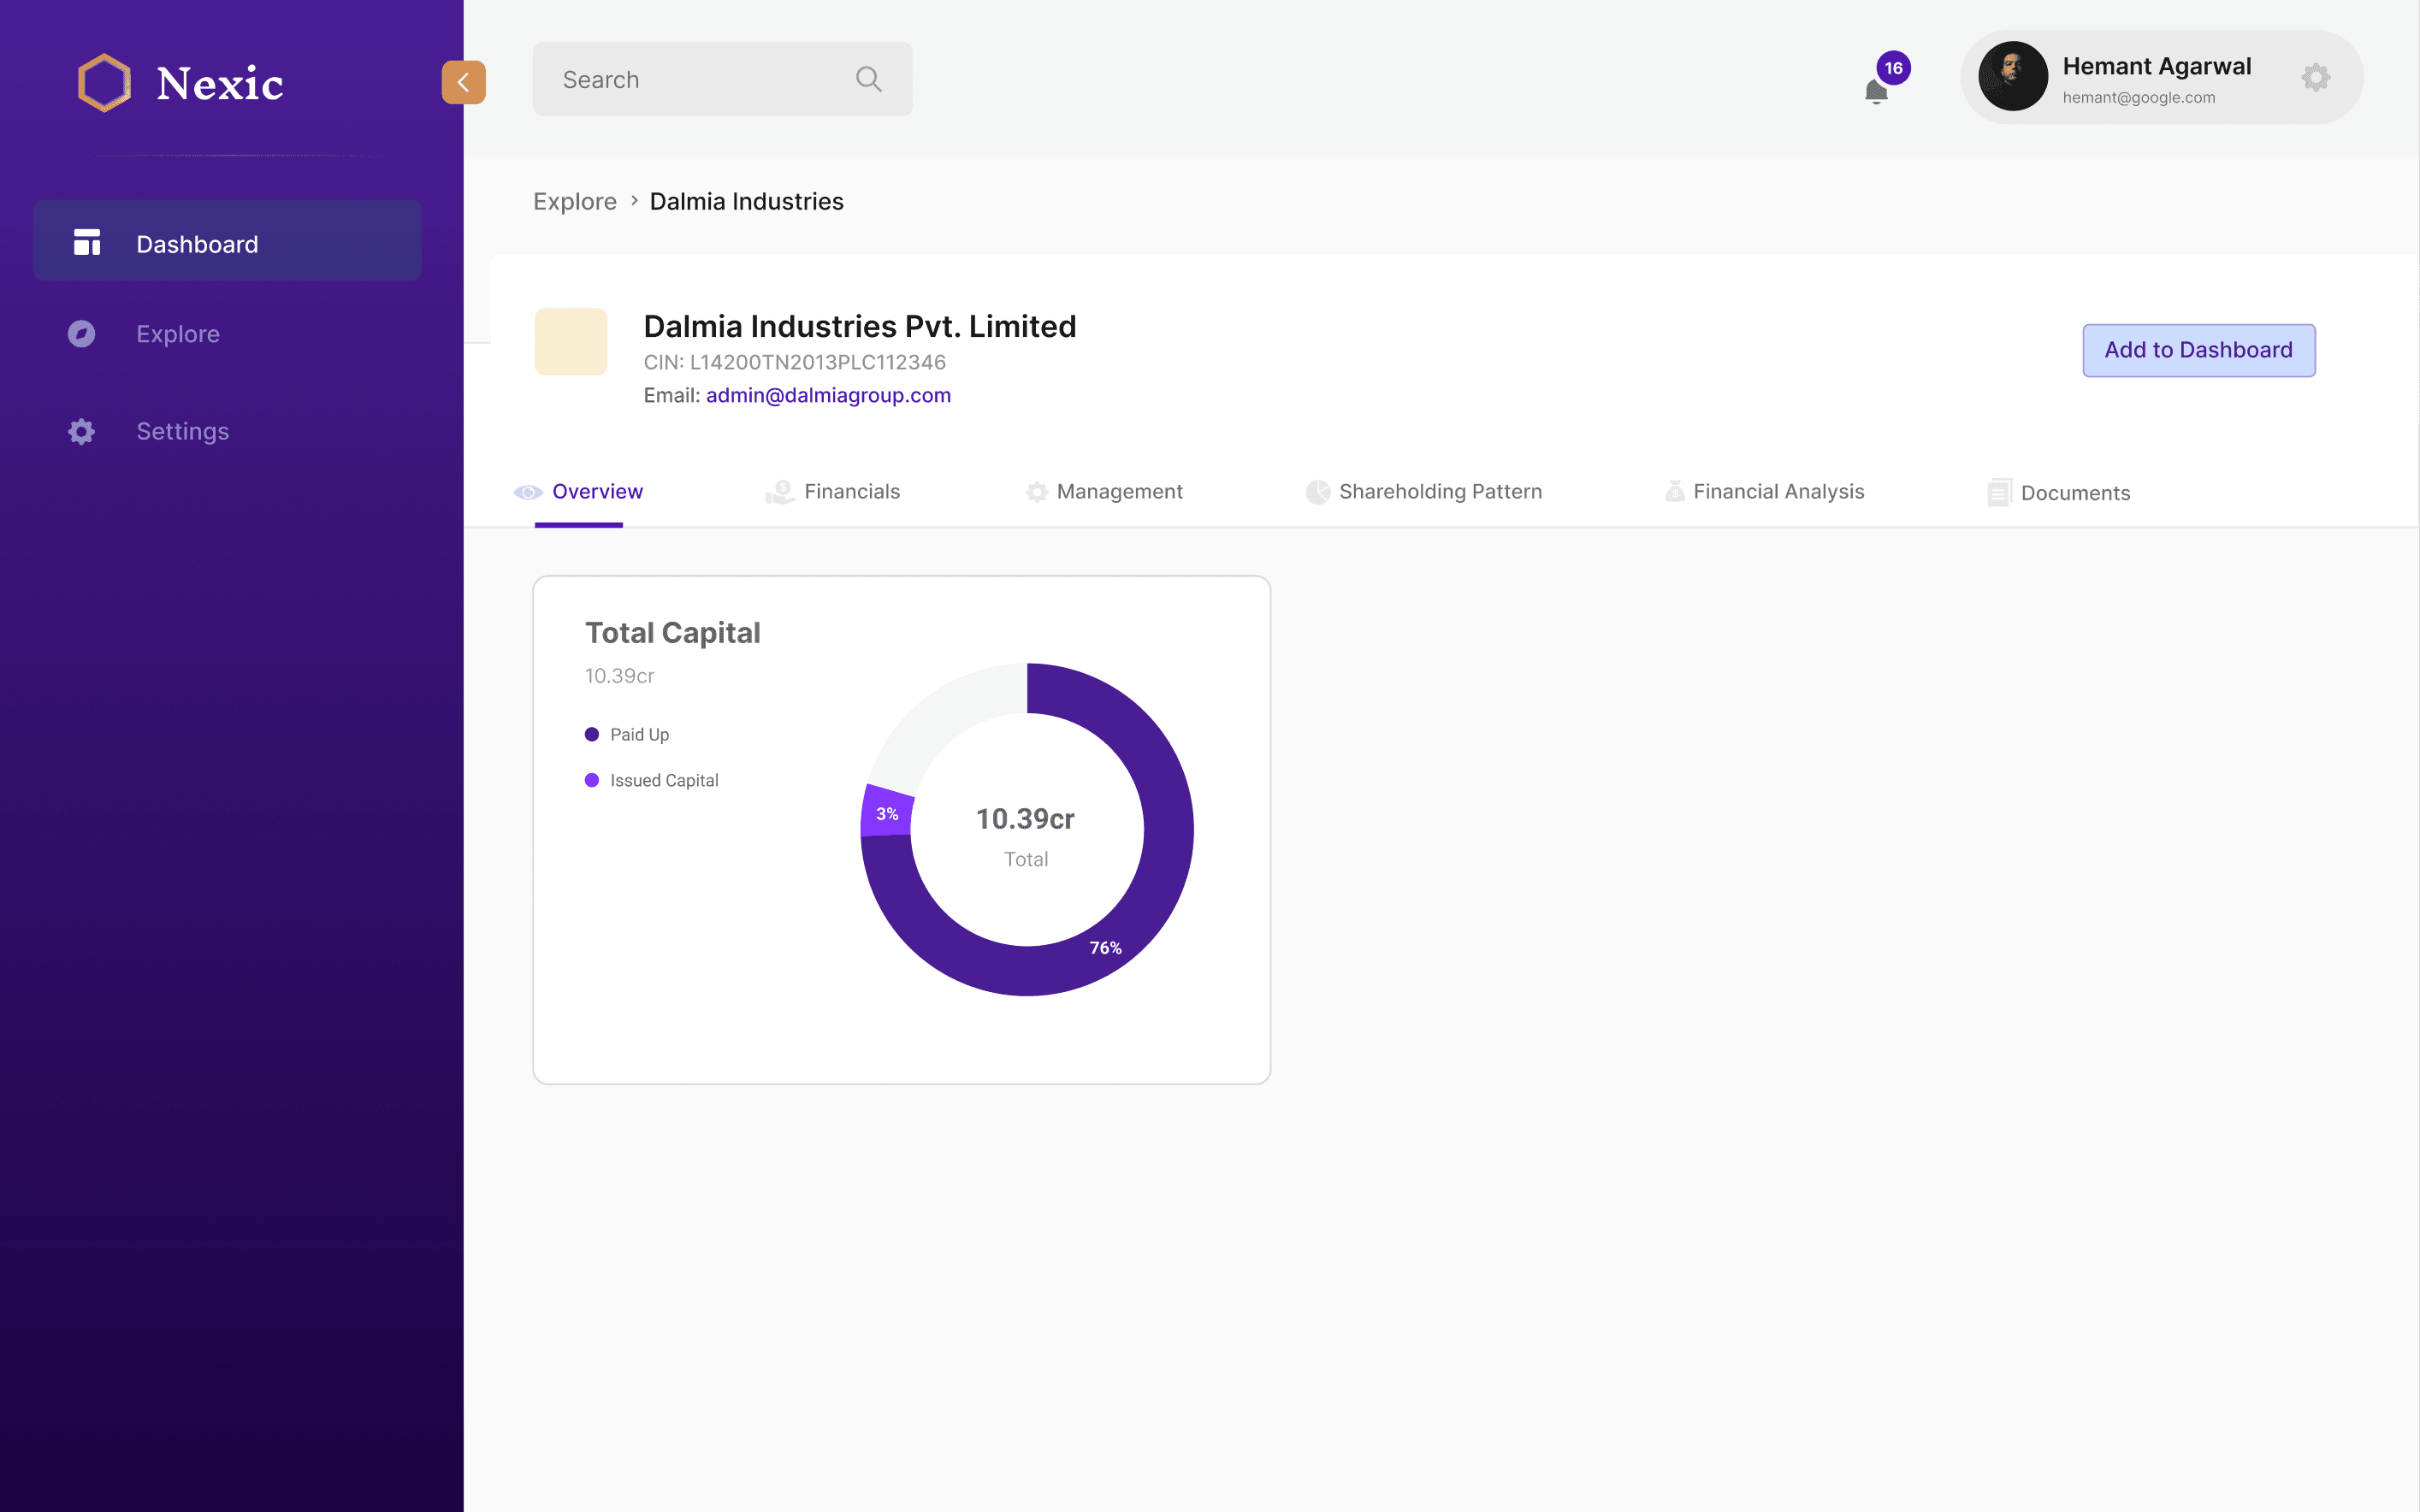The height and width of the screenshot is (1512, 2420).
Task: Click the gear icon beside Hemant Agarwal
Action: click(2315, 77)
